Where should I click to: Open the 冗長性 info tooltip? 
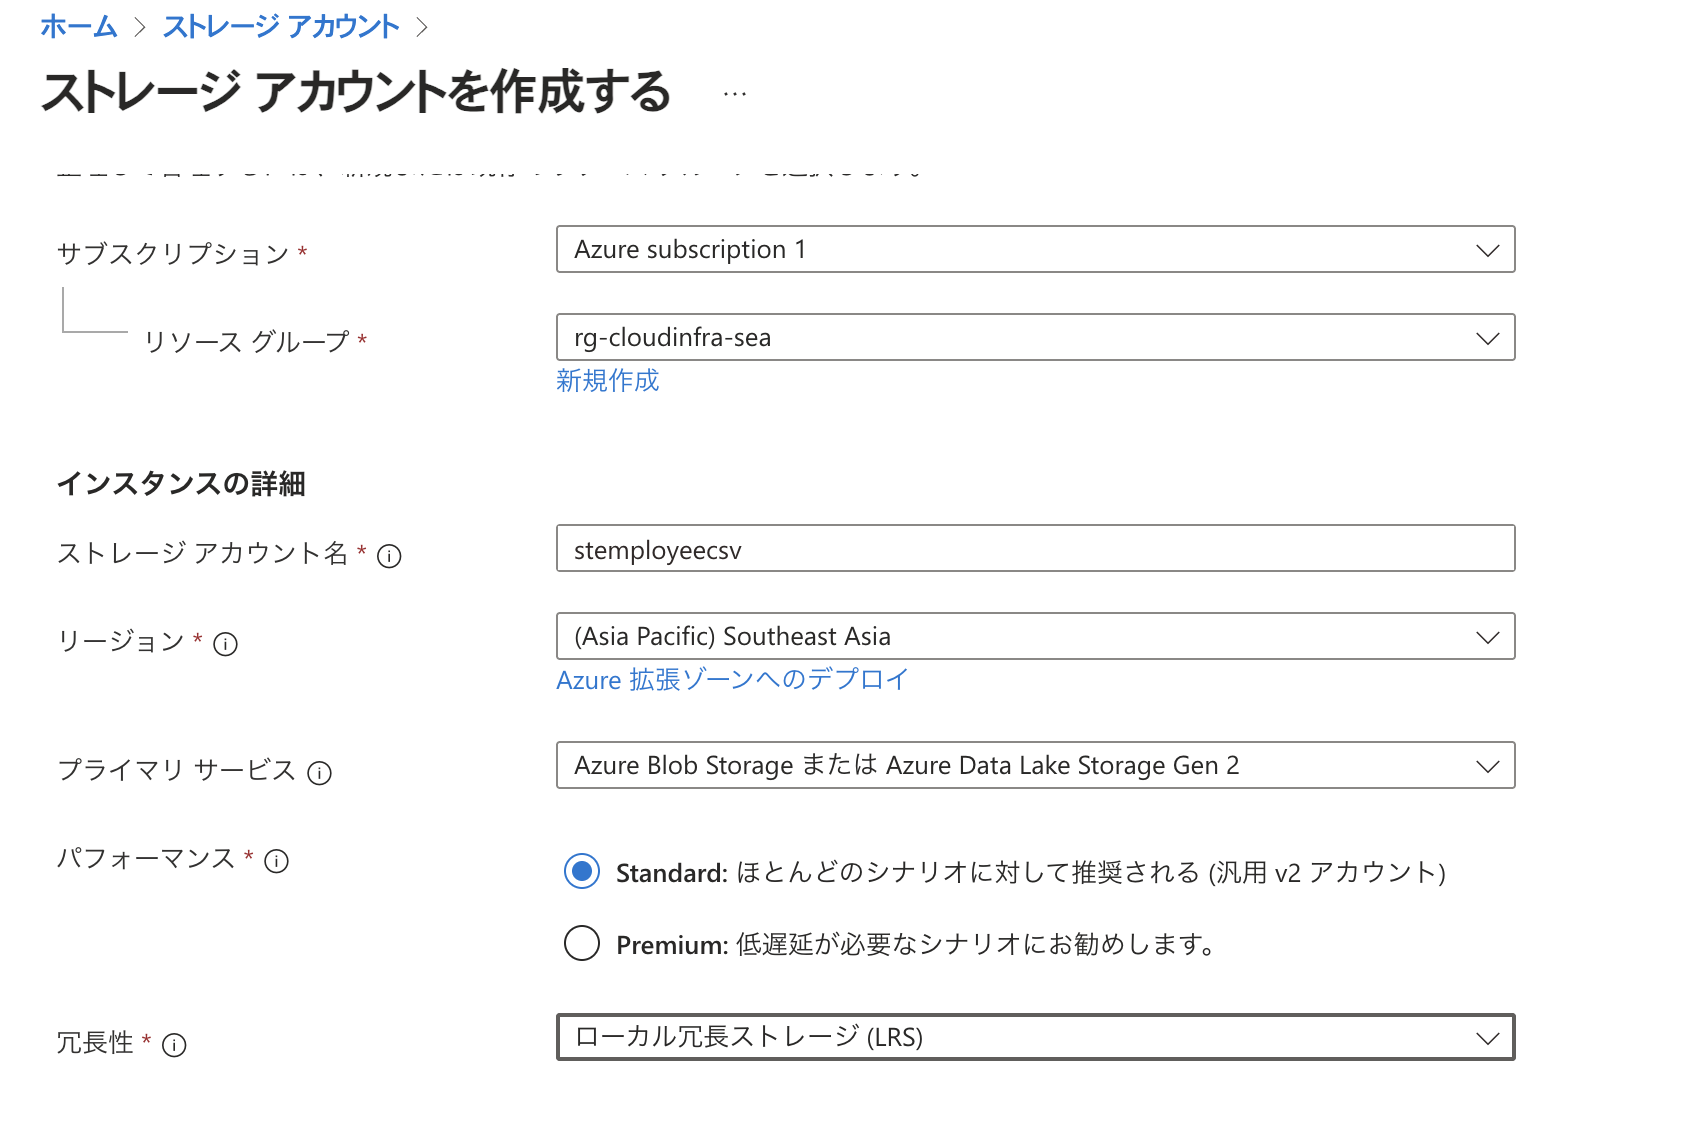coord(176,1046)
